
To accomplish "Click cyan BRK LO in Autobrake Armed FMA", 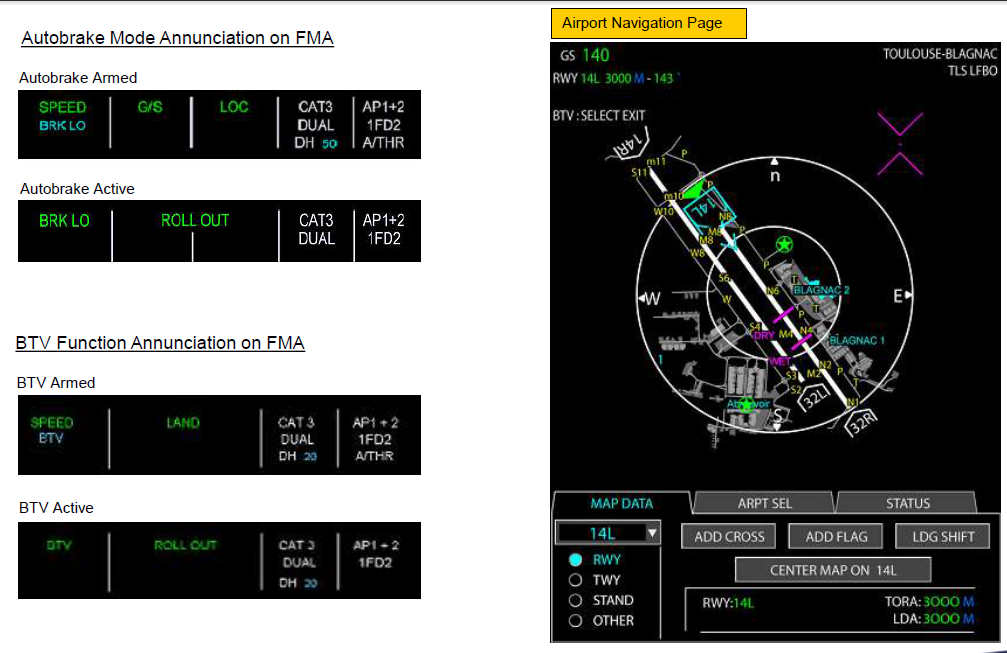I will tap(62, 126).
